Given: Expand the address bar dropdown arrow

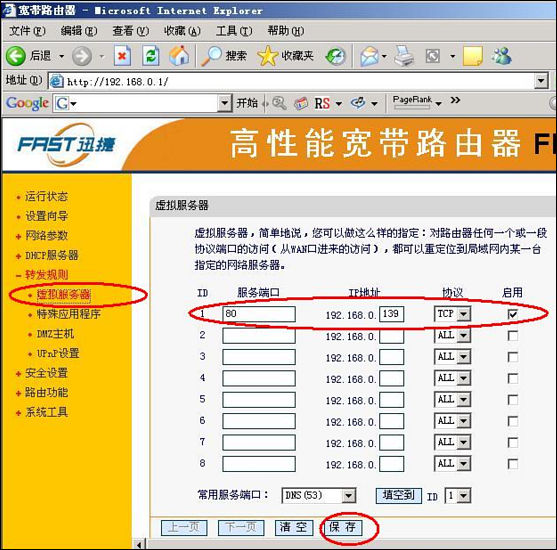Looking at the screenshot, I should pos(541,81).
